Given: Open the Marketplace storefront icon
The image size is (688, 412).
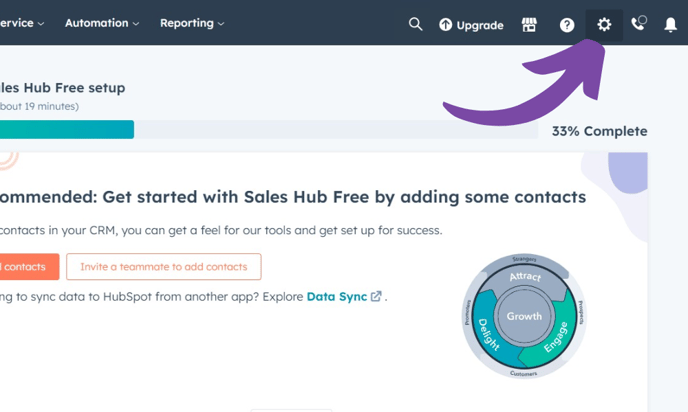Looking at the screenshot, I should tap(529, 25).
